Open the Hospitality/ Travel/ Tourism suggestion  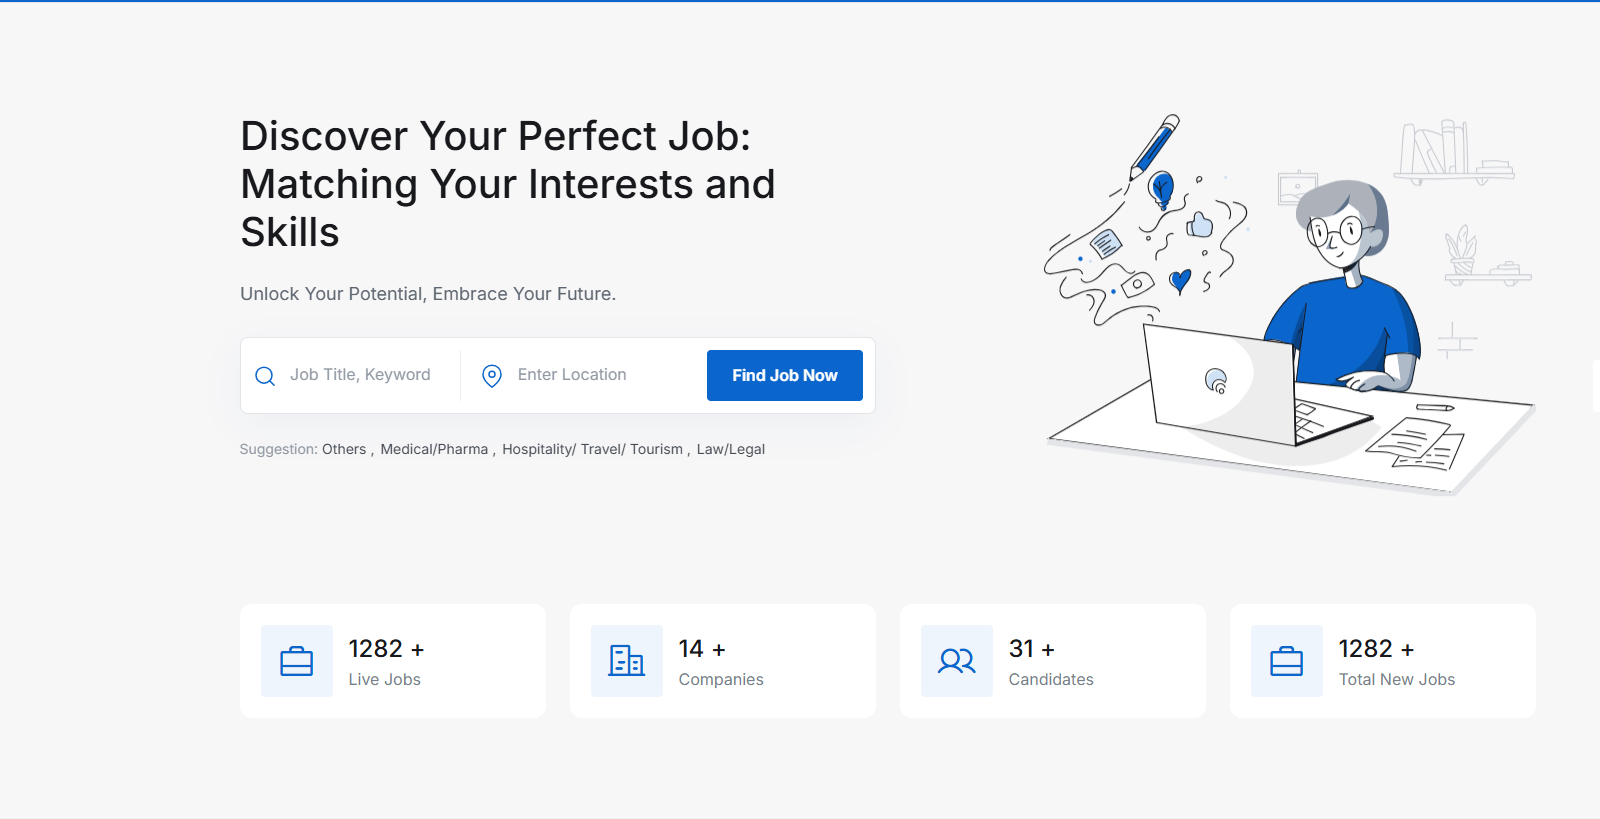(592, 450)
